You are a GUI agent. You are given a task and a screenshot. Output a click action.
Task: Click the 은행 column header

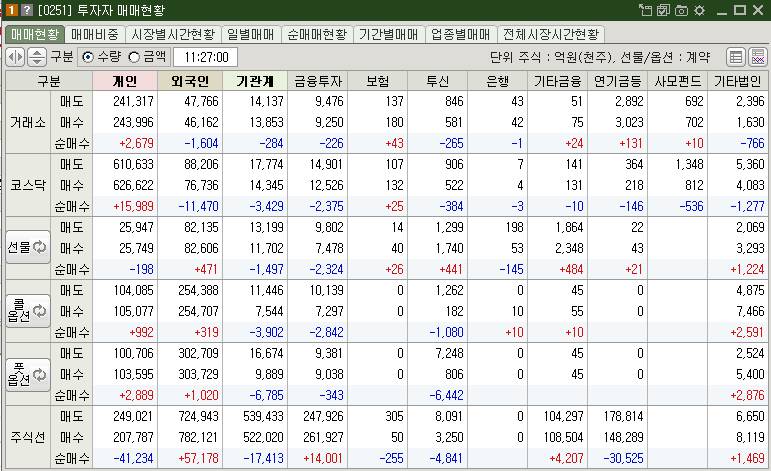498,81
